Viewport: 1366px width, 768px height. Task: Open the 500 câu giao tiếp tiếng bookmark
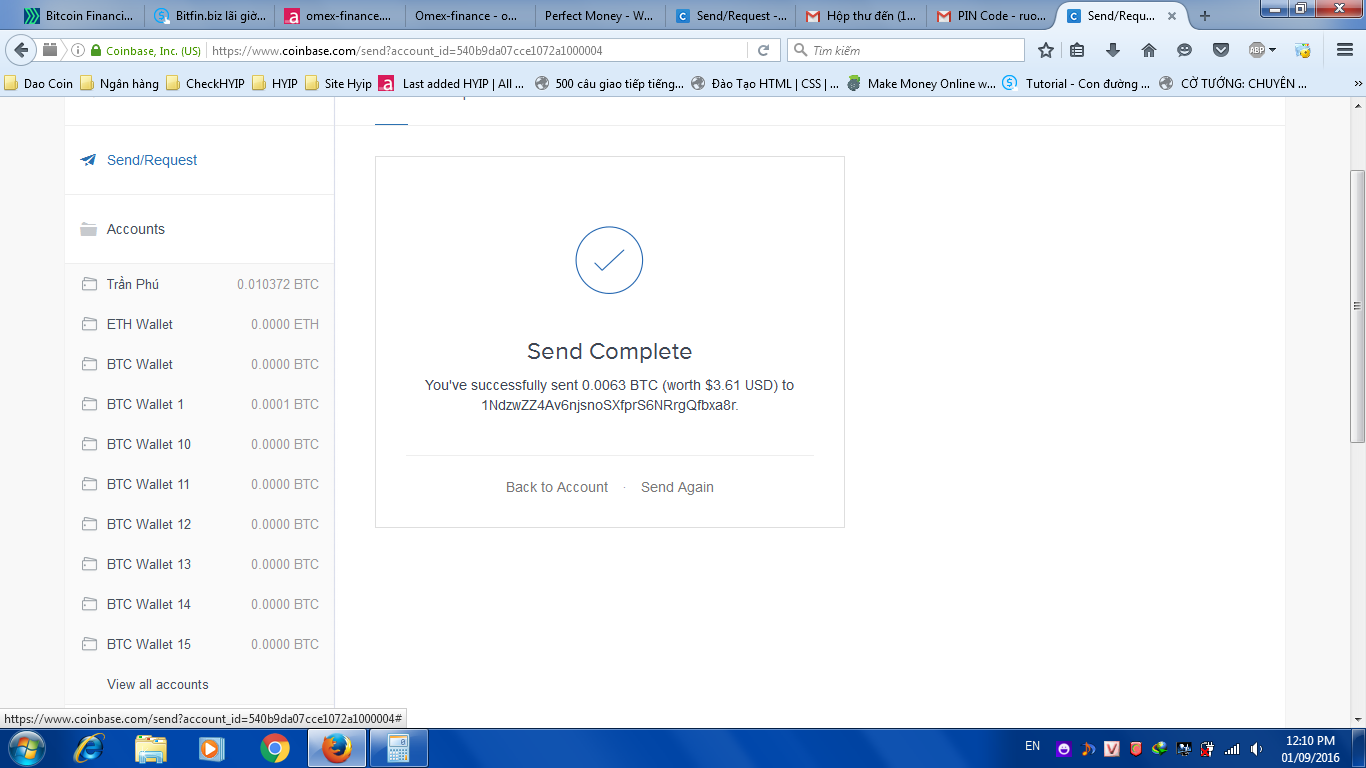[x=609, y=84]
